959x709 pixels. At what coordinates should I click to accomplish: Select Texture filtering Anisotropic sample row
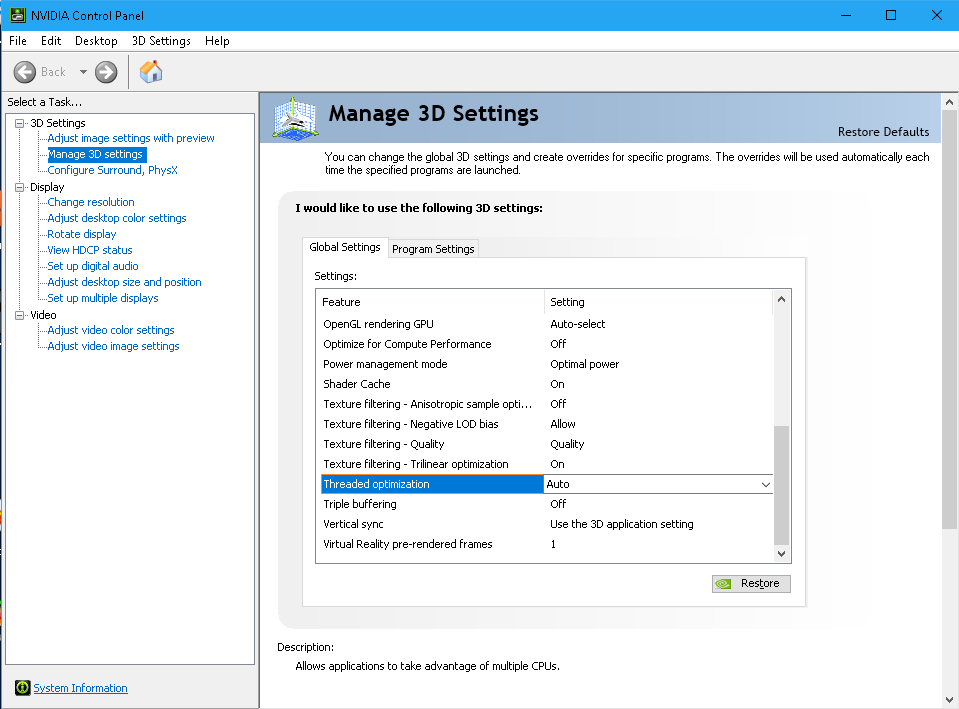[x=547, y=404]
